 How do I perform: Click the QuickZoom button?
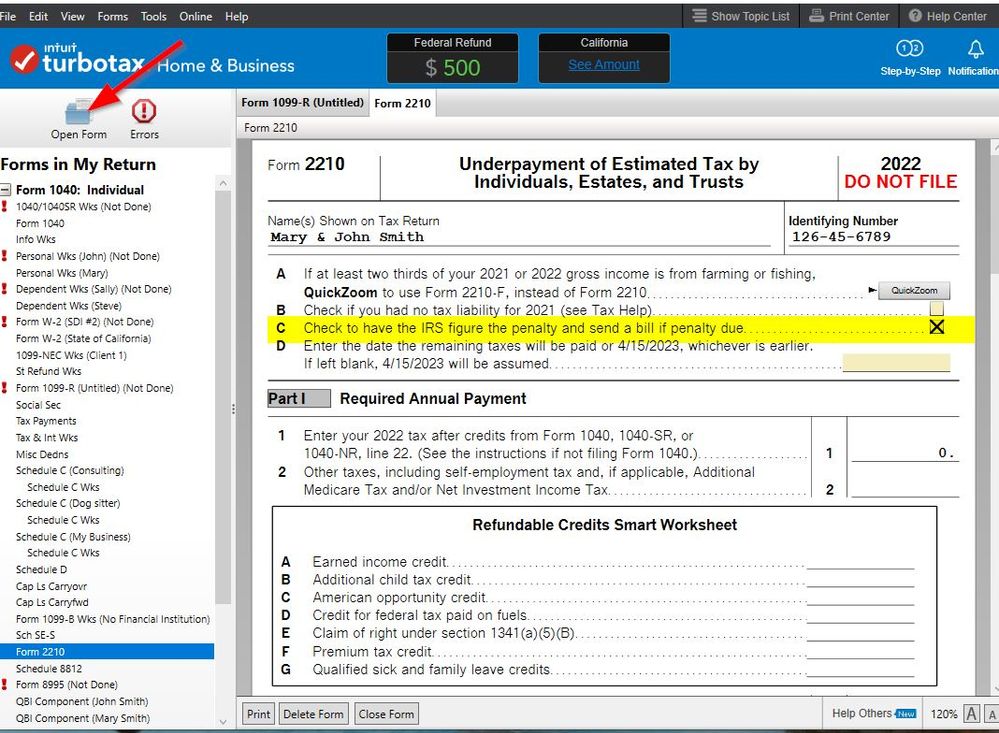click(x=914, y=291)
